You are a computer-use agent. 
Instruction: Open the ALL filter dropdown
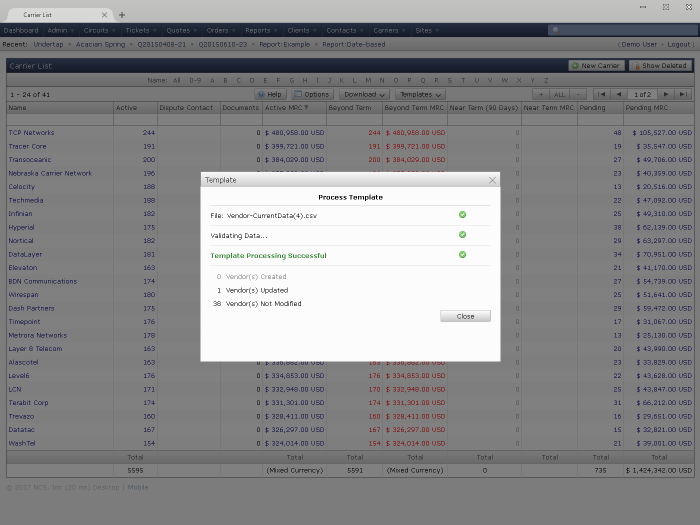click(x=561, y=94)
